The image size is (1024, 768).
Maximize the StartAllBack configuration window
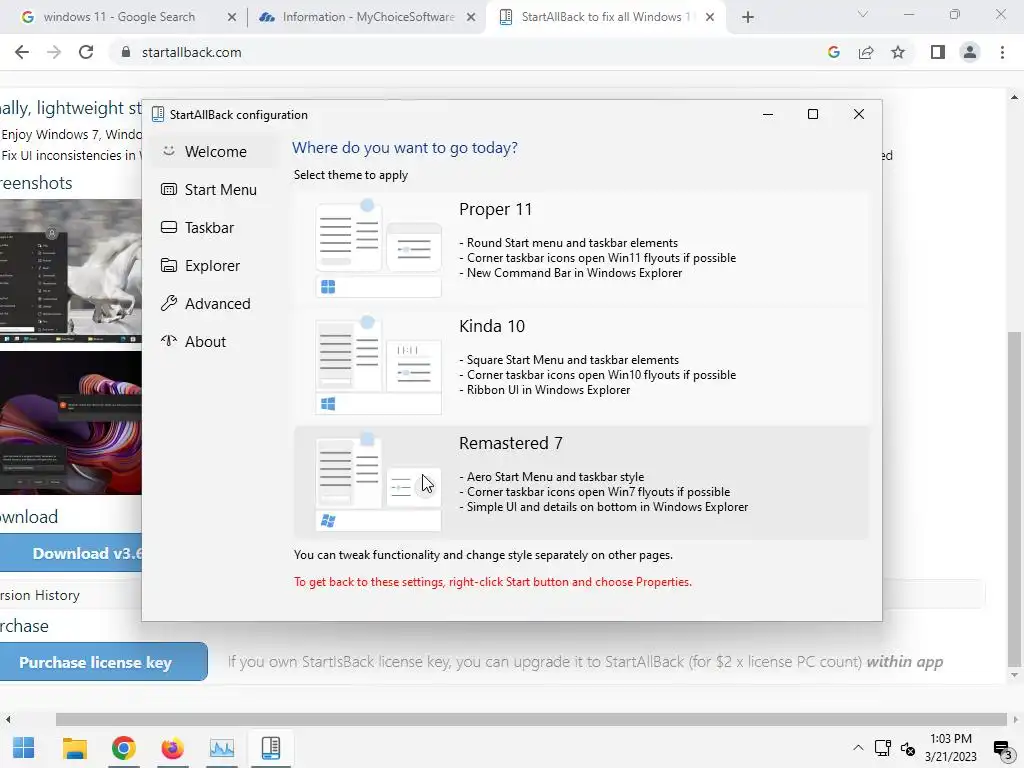click(813, 114)
